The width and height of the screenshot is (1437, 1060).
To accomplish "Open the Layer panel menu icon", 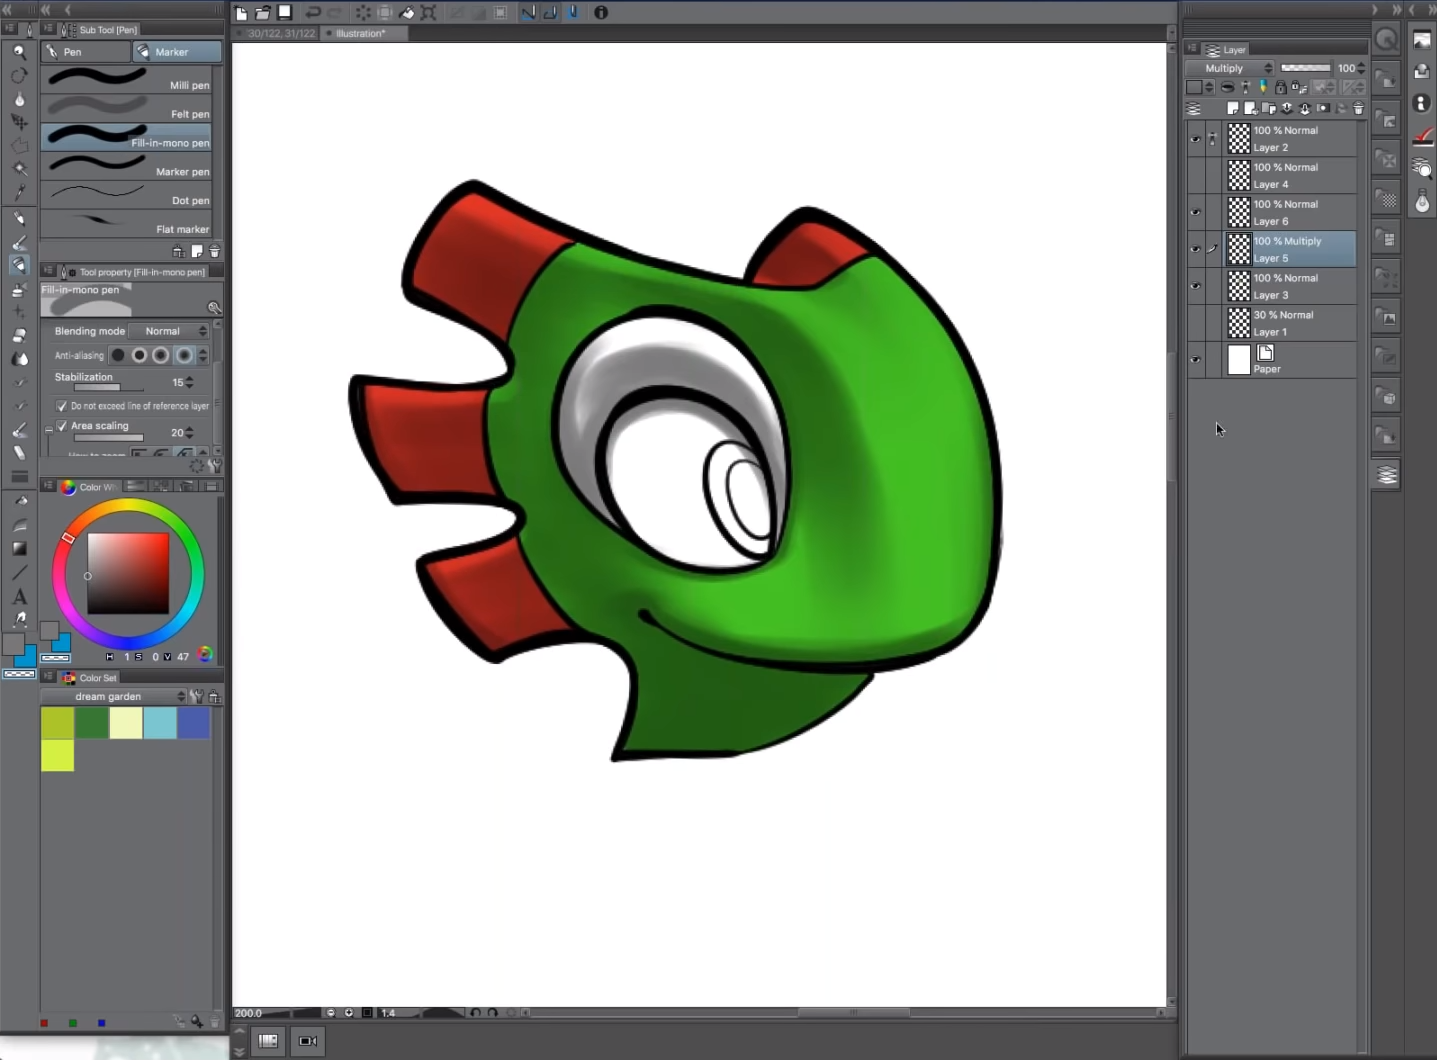I will coord(1192,49).
